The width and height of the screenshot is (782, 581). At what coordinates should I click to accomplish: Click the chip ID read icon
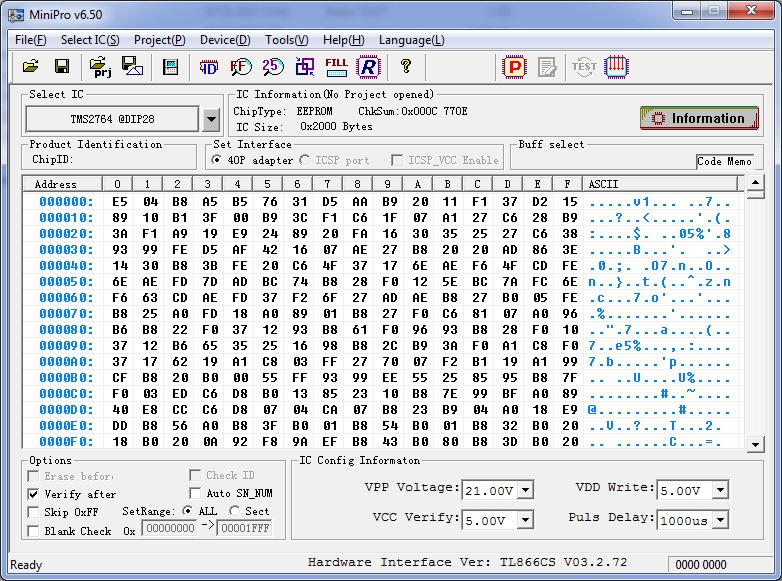click(208, 67)
